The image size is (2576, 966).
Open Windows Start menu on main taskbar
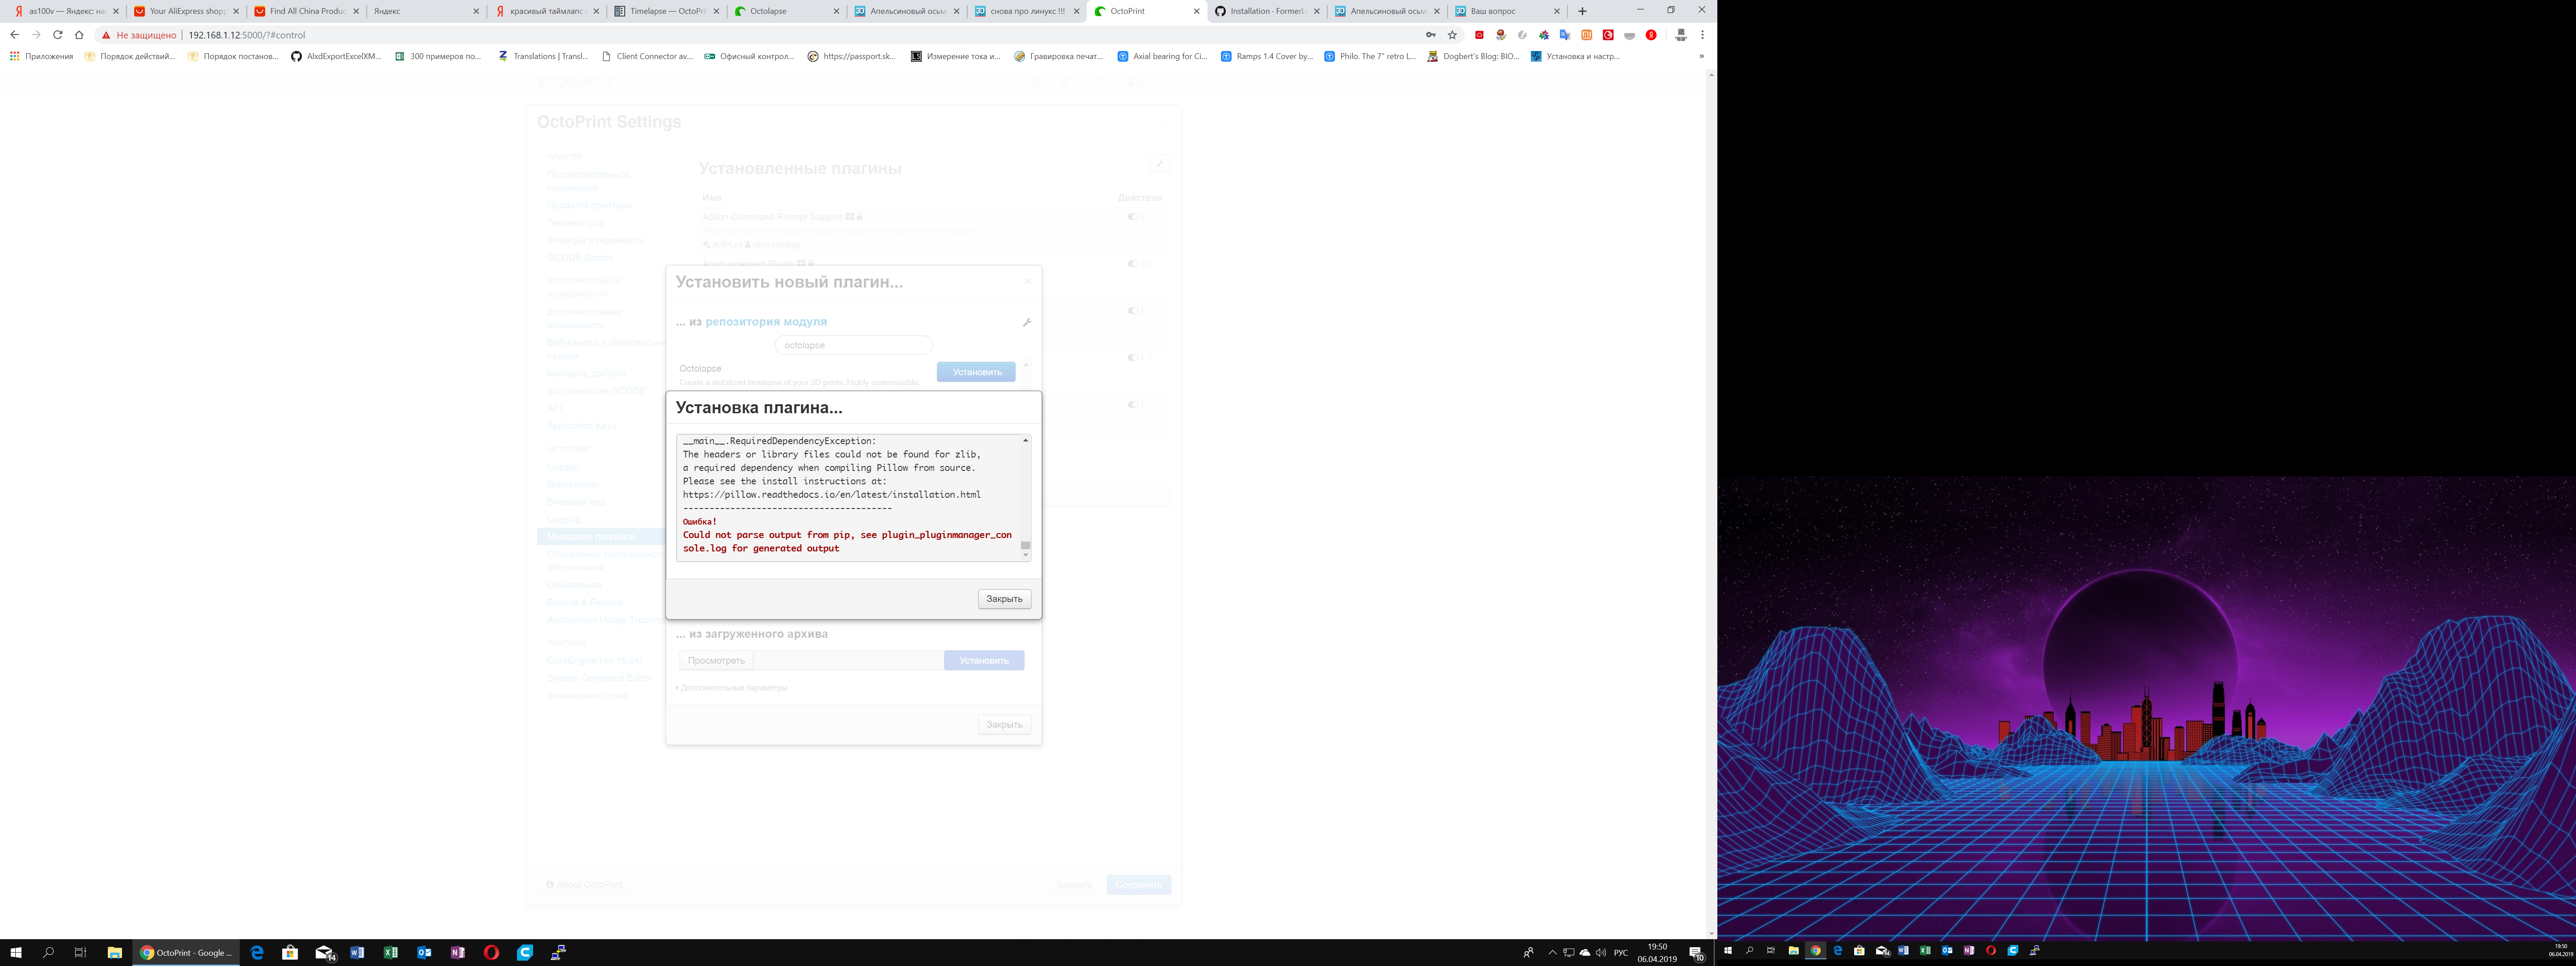[x=15, y=953]
